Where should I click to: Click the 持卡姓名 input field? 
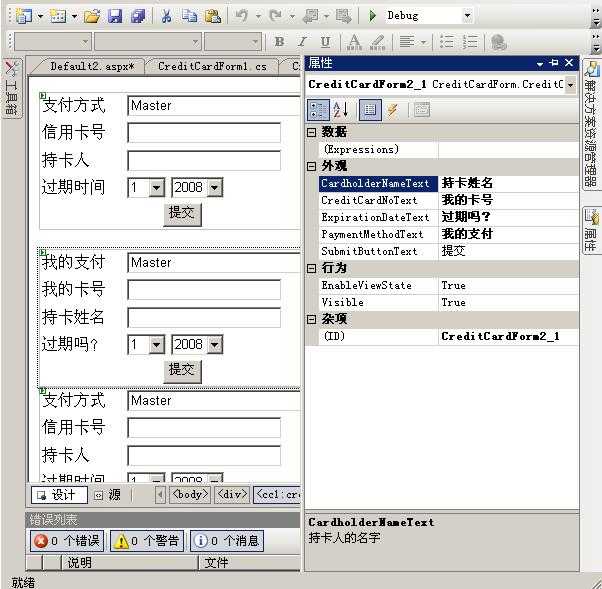tap(204, 318)
